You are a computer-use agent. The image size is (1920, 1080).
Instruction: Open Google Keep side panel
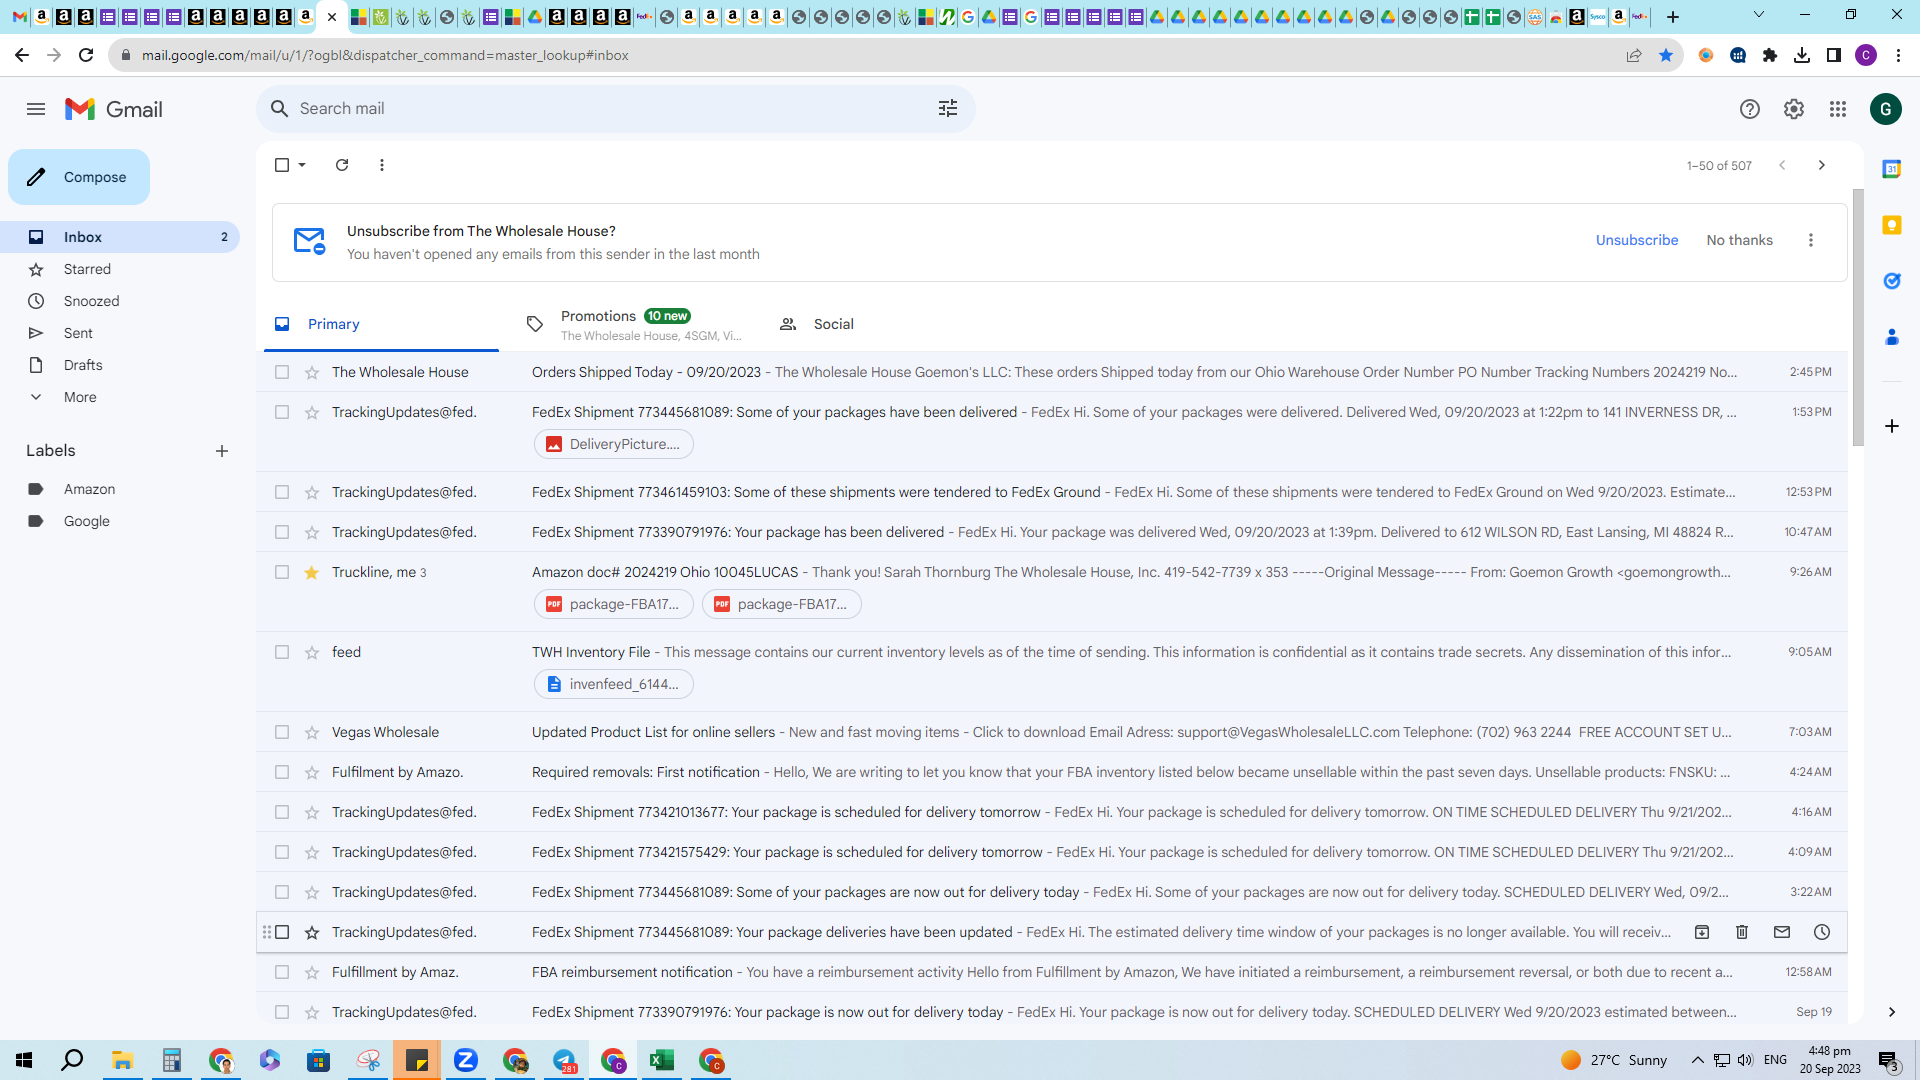pos(1892,225)
